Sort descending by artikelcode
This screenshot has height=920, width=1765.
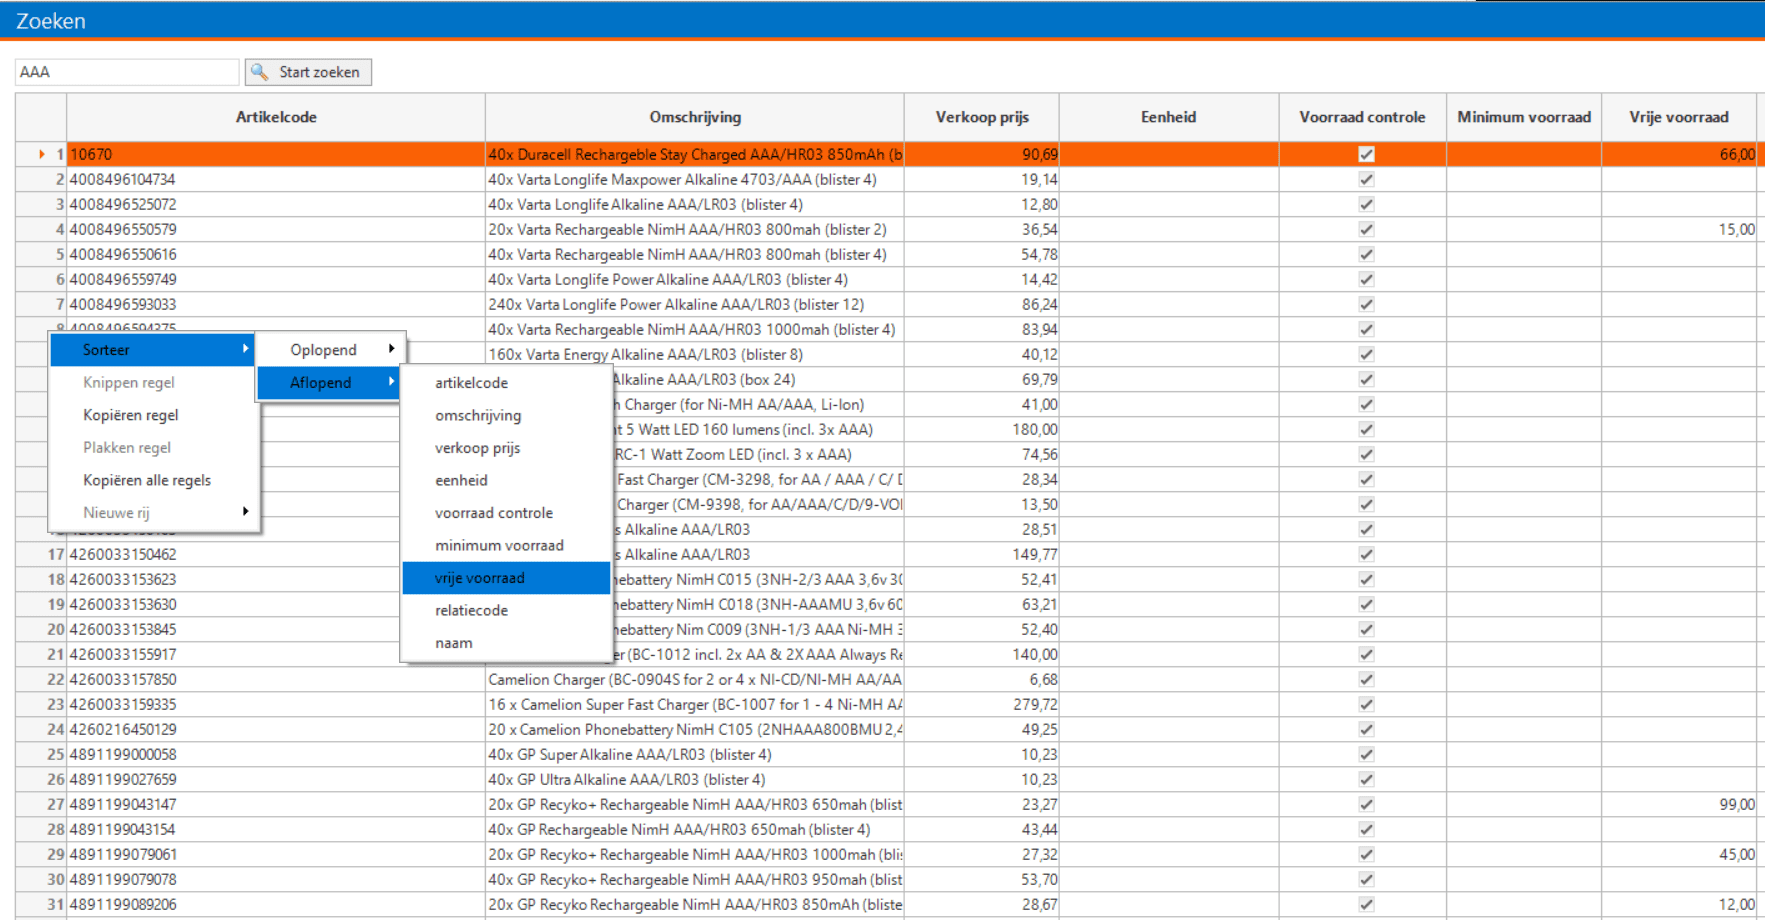(x=506, y=382)
